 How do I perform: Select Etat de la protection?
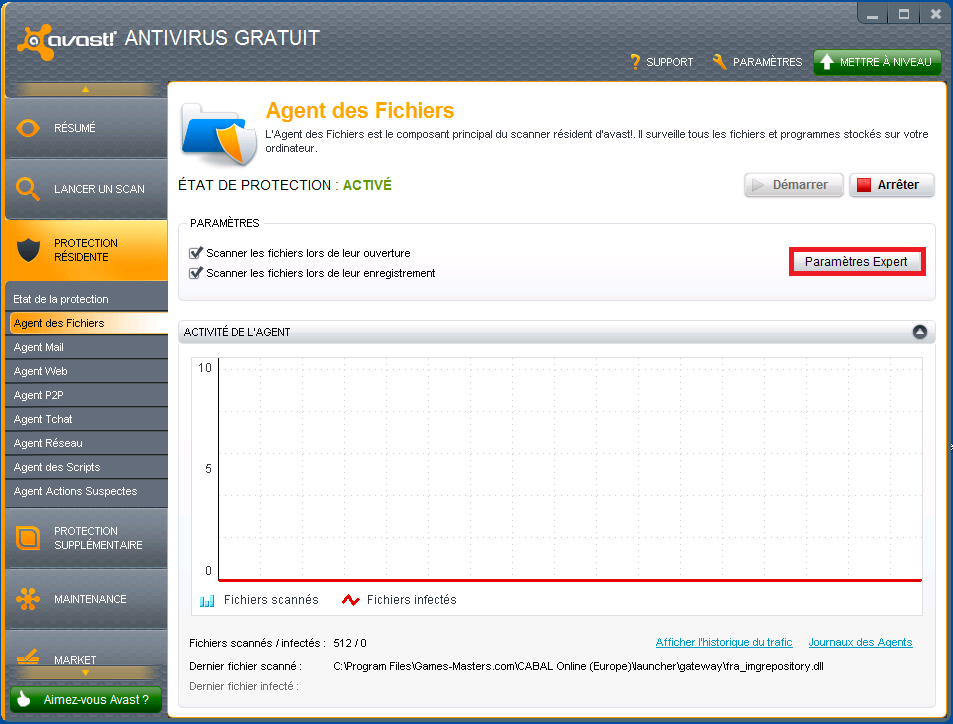click(x=86, y=299)
